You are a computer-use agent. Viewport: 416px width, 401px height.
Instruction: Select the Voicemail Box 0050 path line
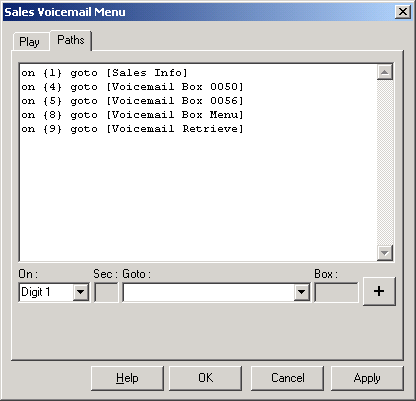[x=132, y=87]
